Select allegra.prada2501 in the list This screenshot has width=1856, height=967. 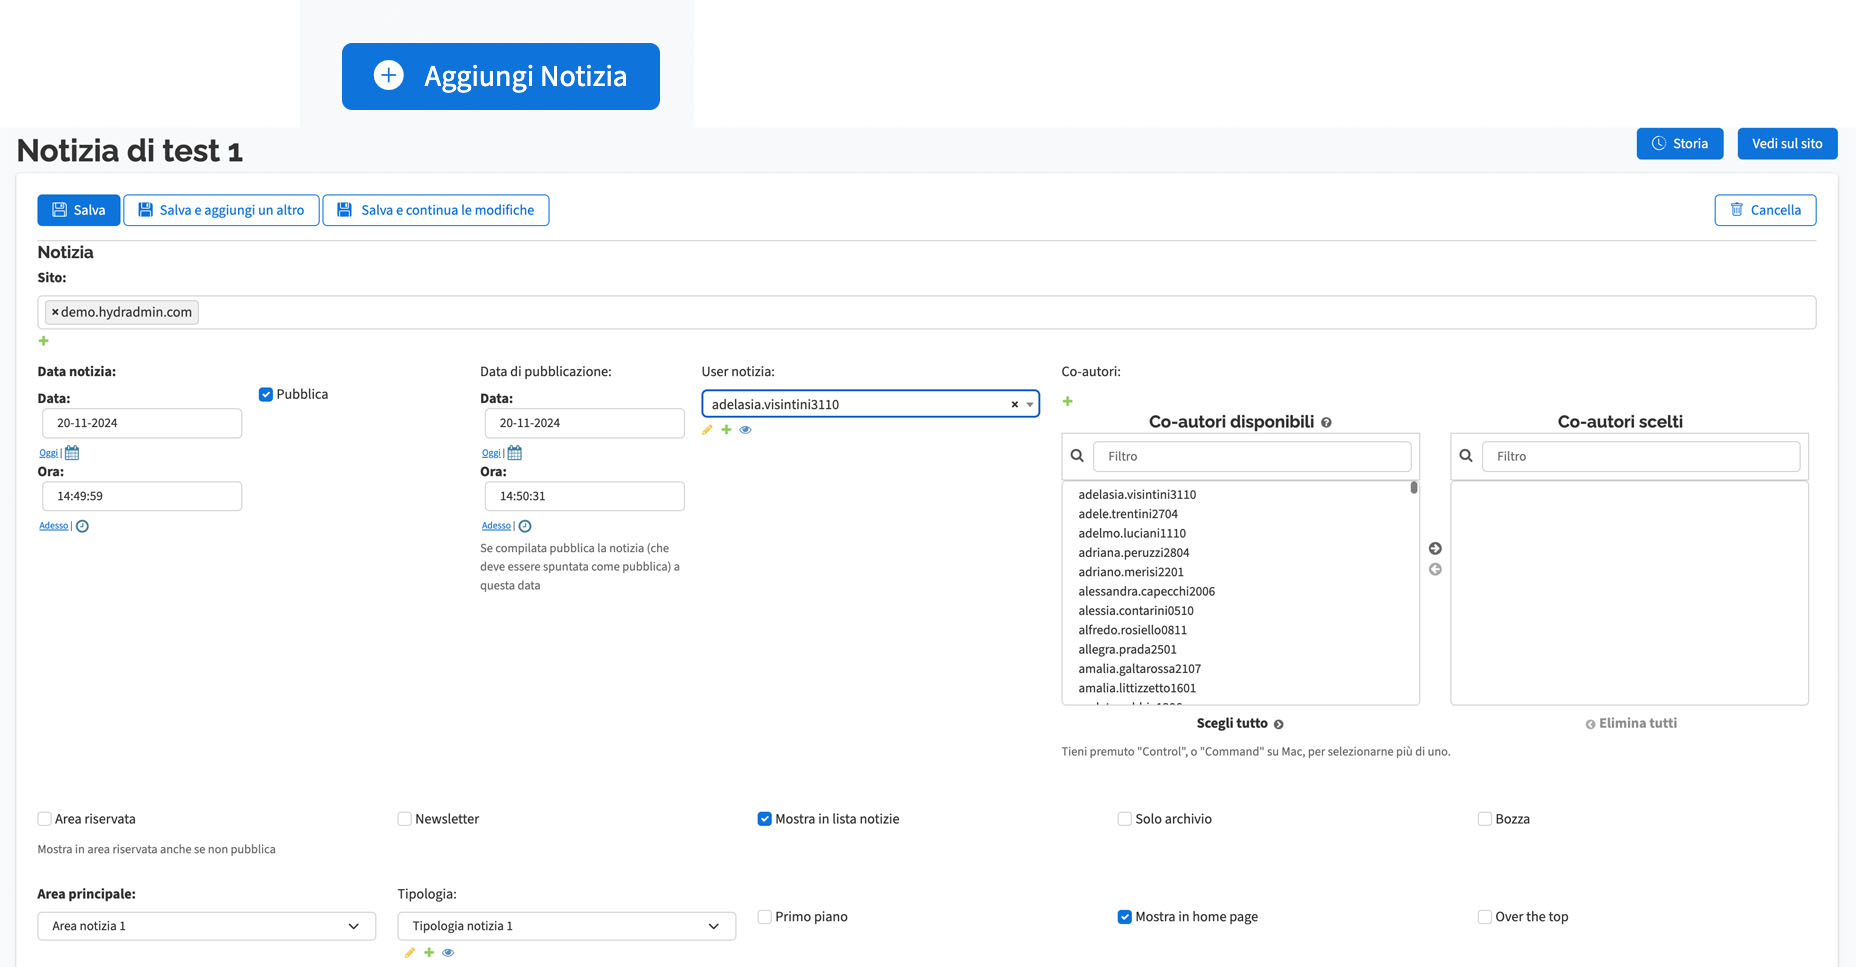1127,650
